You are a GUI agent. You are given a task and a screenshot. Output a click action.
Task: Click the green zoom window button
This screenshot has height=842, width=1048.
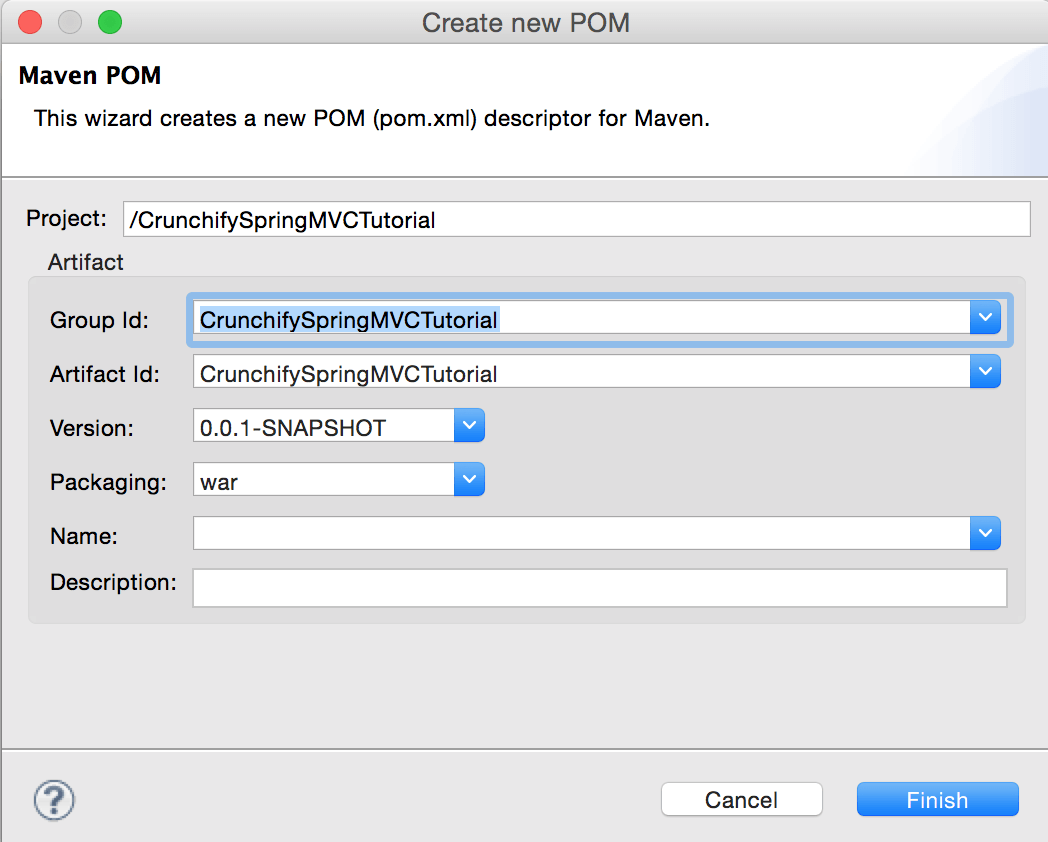tap(109, 22)
